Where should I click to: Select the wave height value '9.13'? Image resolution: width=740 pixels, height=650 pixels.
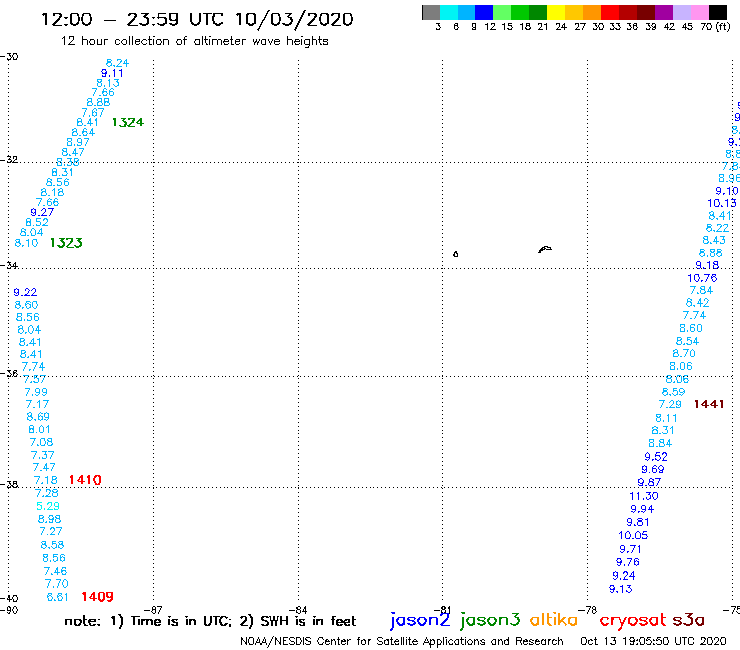click(620, 589)
